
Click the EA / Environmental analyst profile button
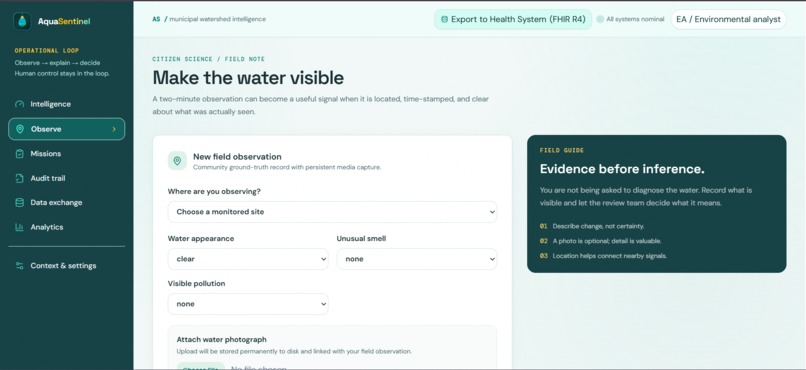click(x=728, y=20)
